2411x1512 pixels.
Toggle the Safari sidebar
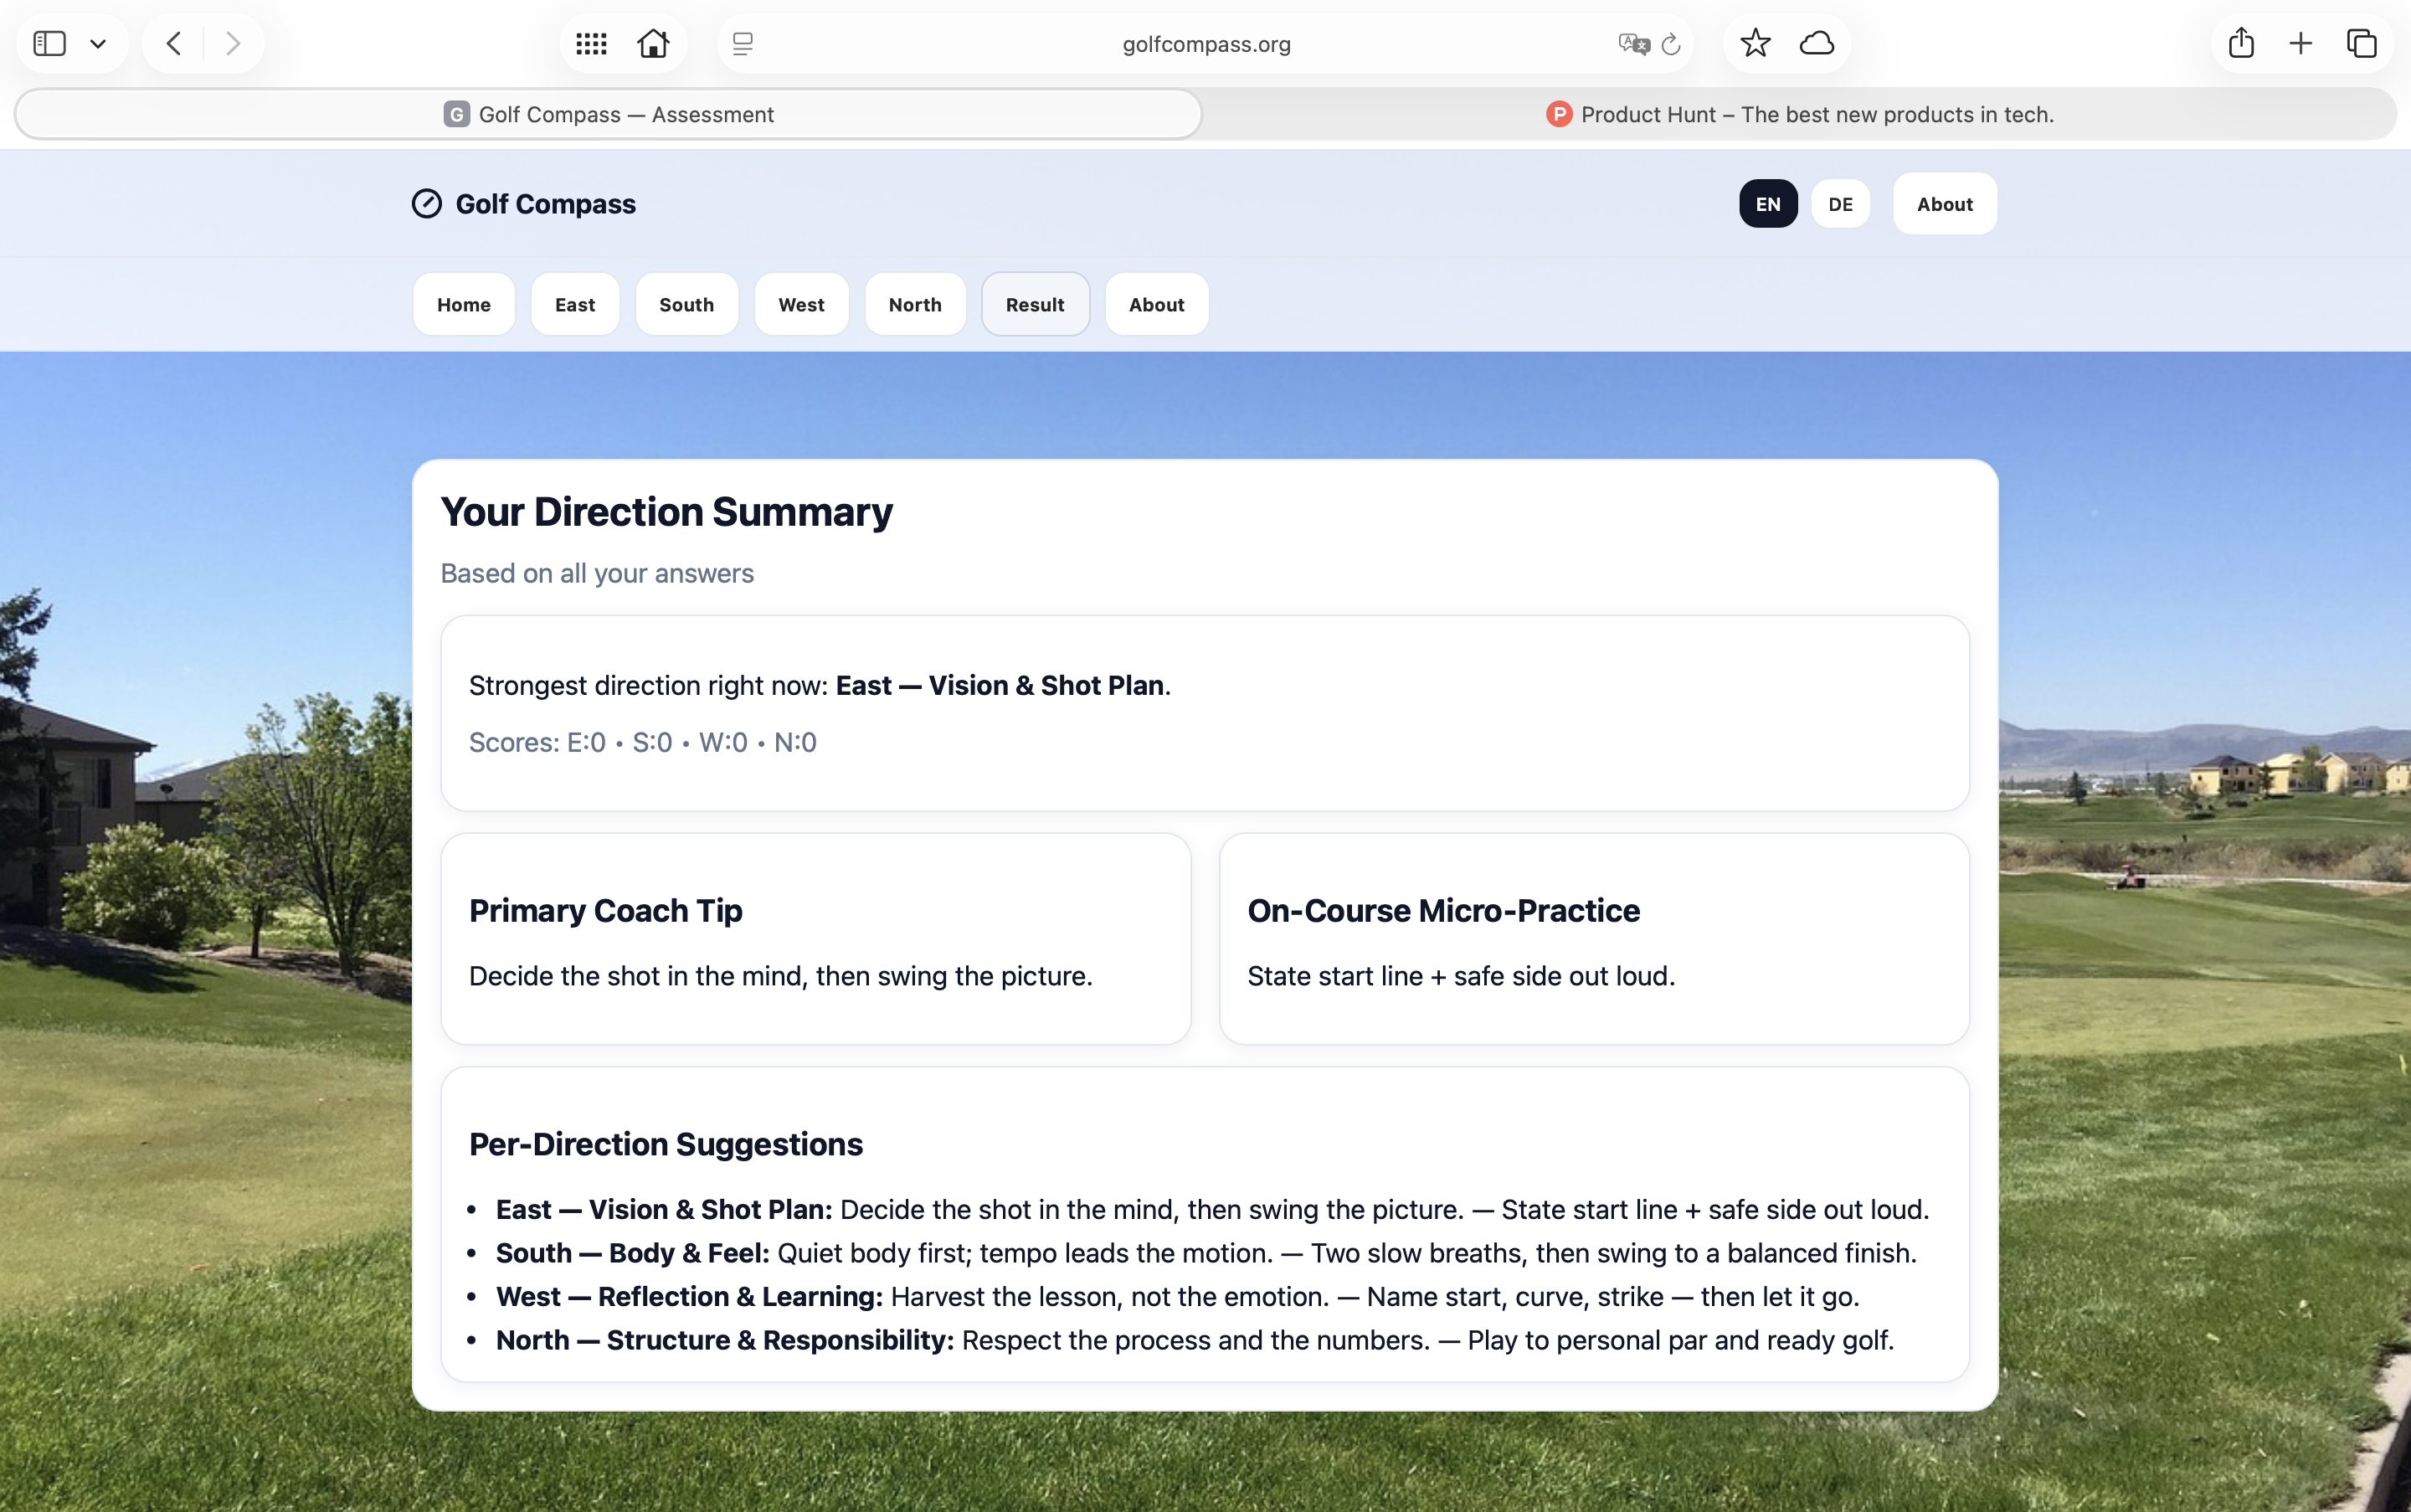click(49, 43)
